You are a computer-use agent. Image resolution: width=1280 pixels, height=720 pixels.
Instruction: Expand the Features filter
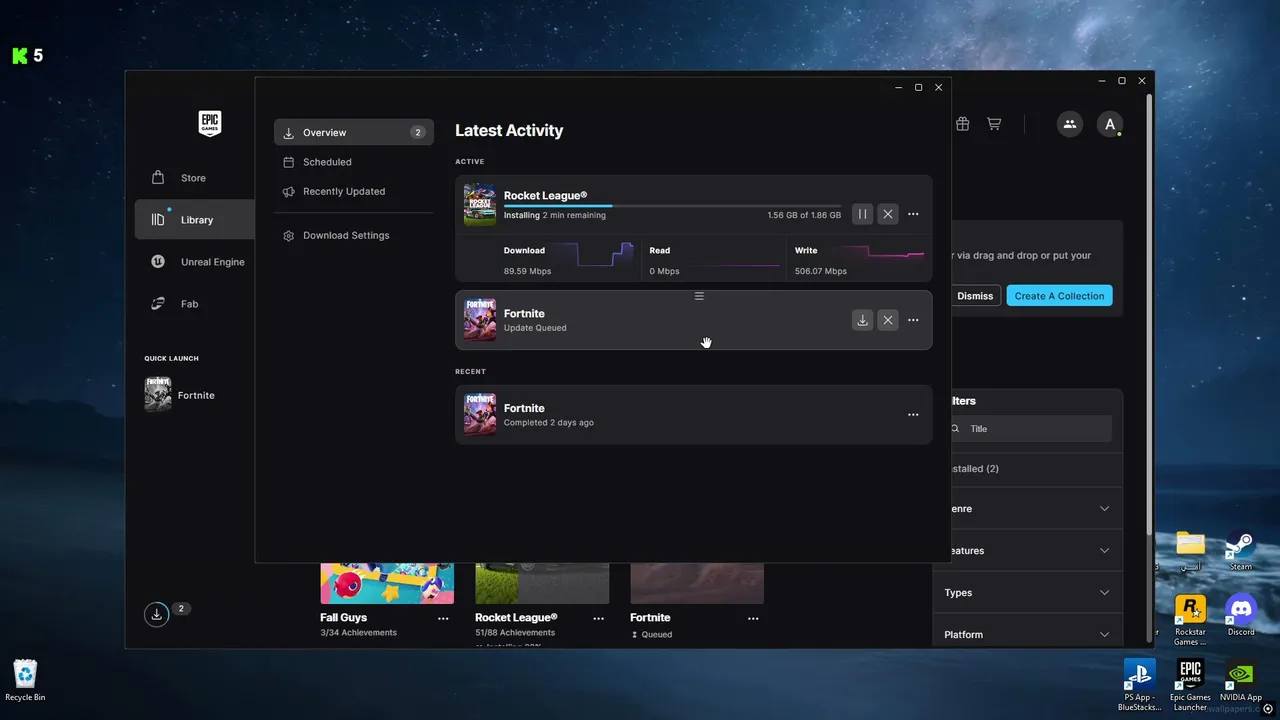coord(1028,551)
